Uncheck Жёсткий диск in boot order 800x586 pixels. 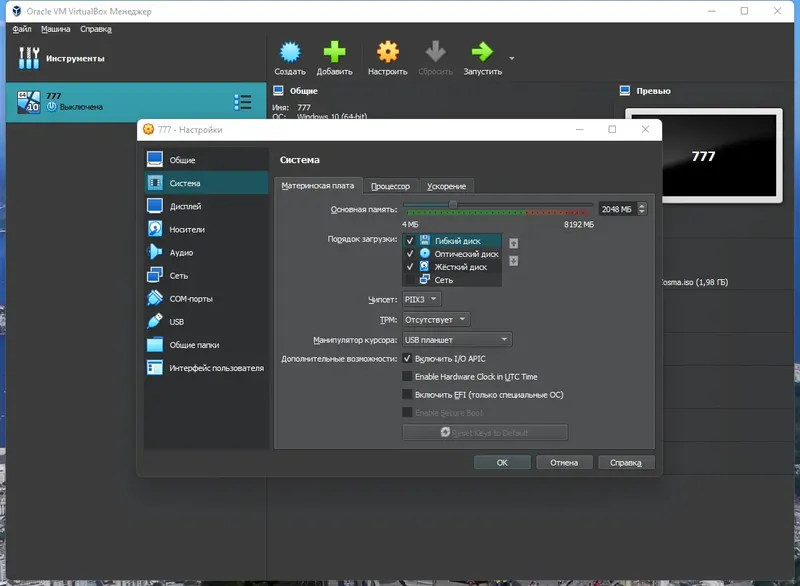[410, 267]
